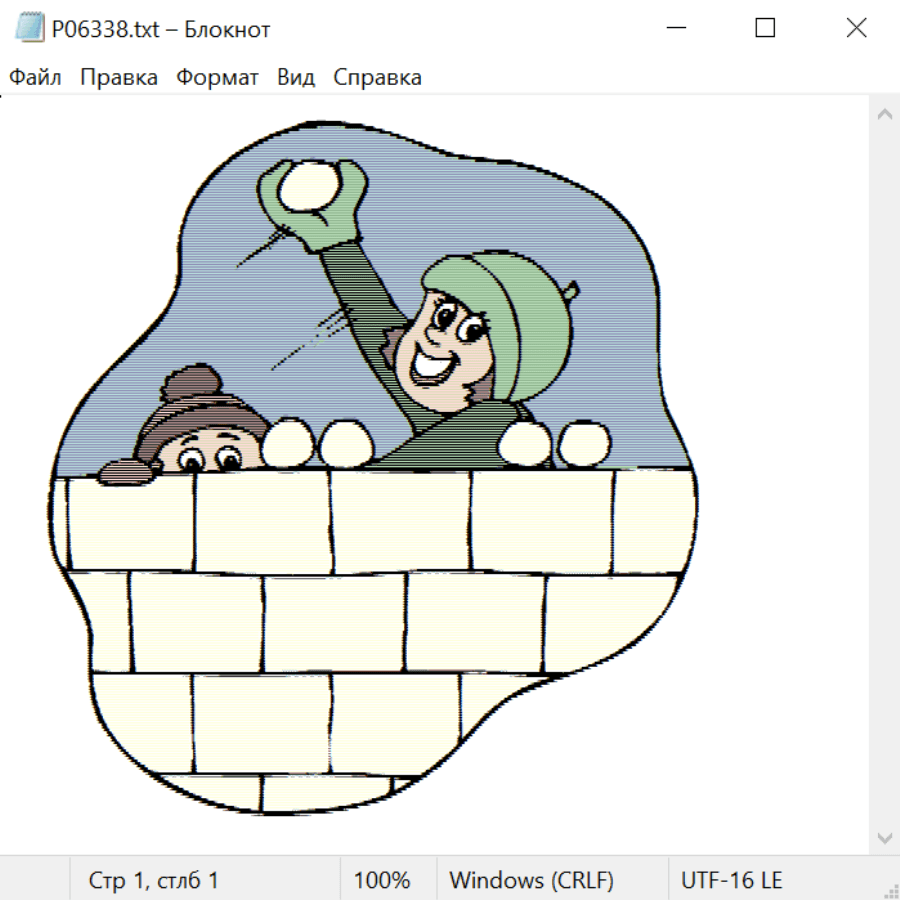Open the Правка menu
This screenshot has height=900, width=900.
click(118, 78)
